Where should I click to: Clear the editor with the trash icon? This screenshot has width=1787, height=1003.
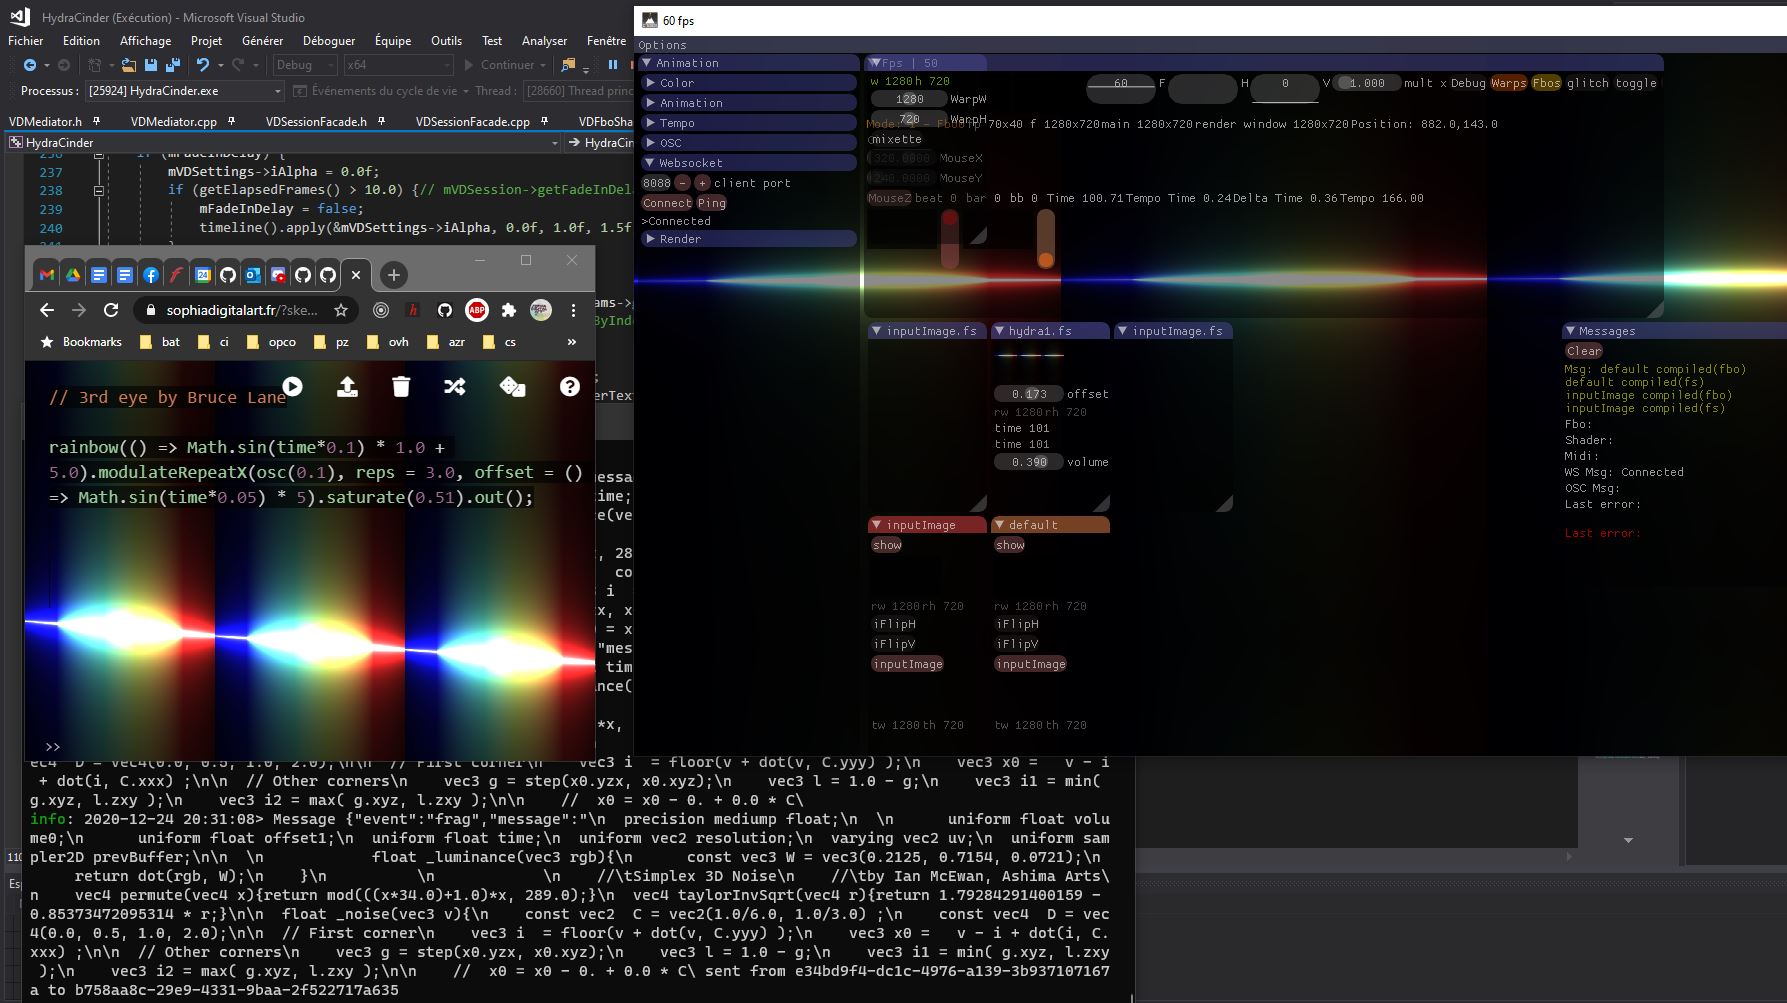(x=401, y=388)
